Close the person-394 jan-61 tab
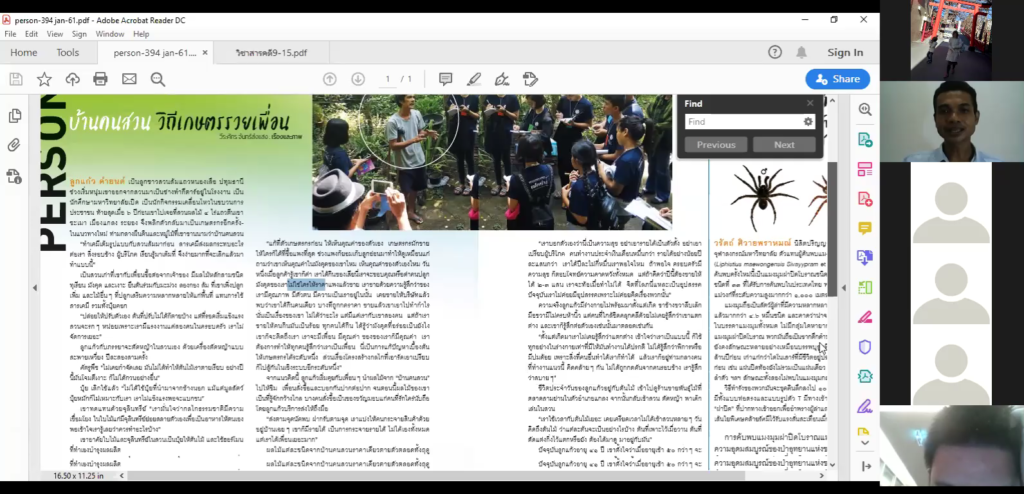This screenshot has width=1024, height=494. coord(205,53)
